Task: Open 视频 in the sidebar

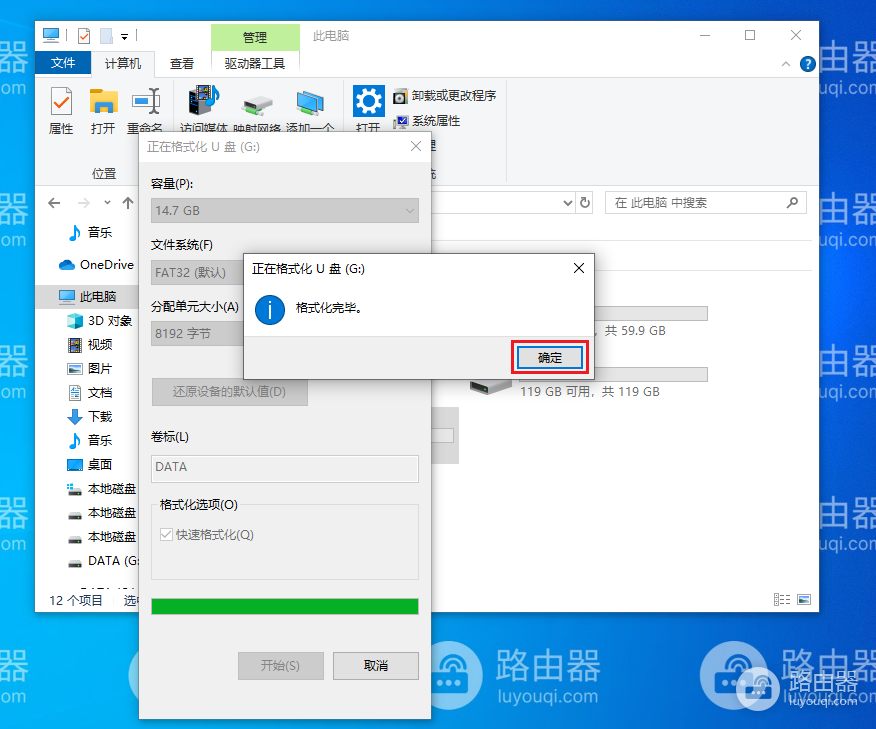Action: [x=90, y=345]
